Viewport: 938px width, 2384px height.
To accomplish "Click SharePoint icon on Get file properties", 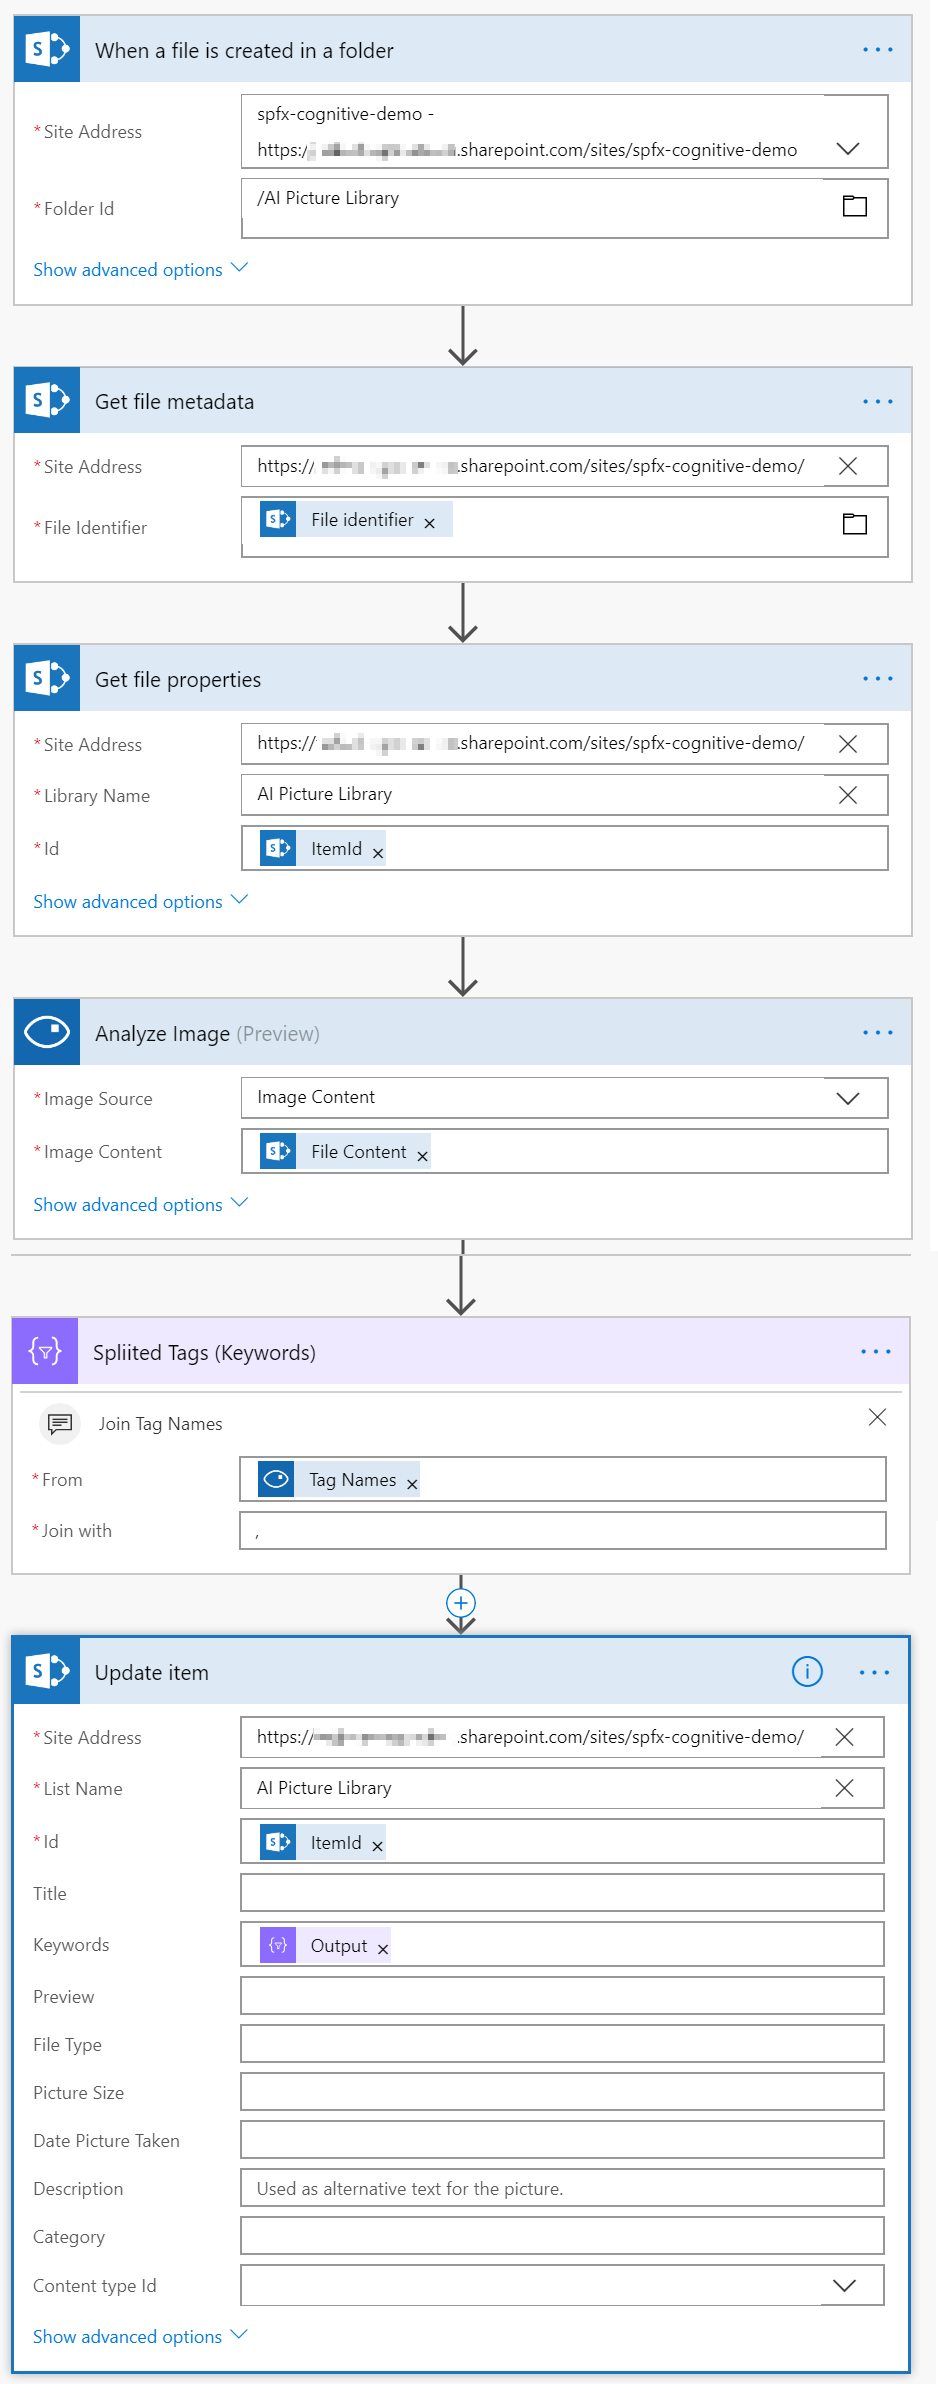I will click(x=47, y=678).
